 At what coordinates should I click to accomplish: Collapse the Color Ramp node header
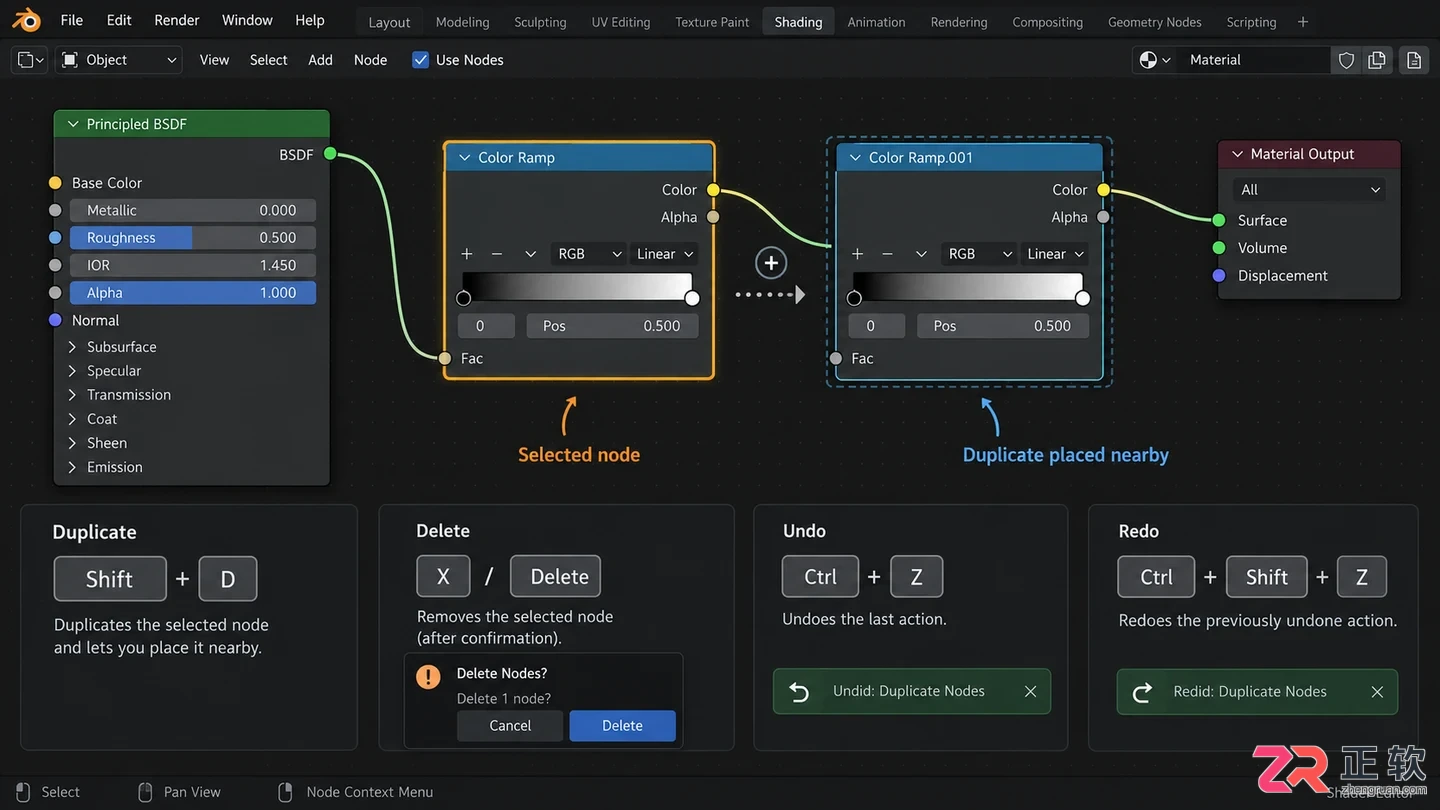(x=464, y=158)
